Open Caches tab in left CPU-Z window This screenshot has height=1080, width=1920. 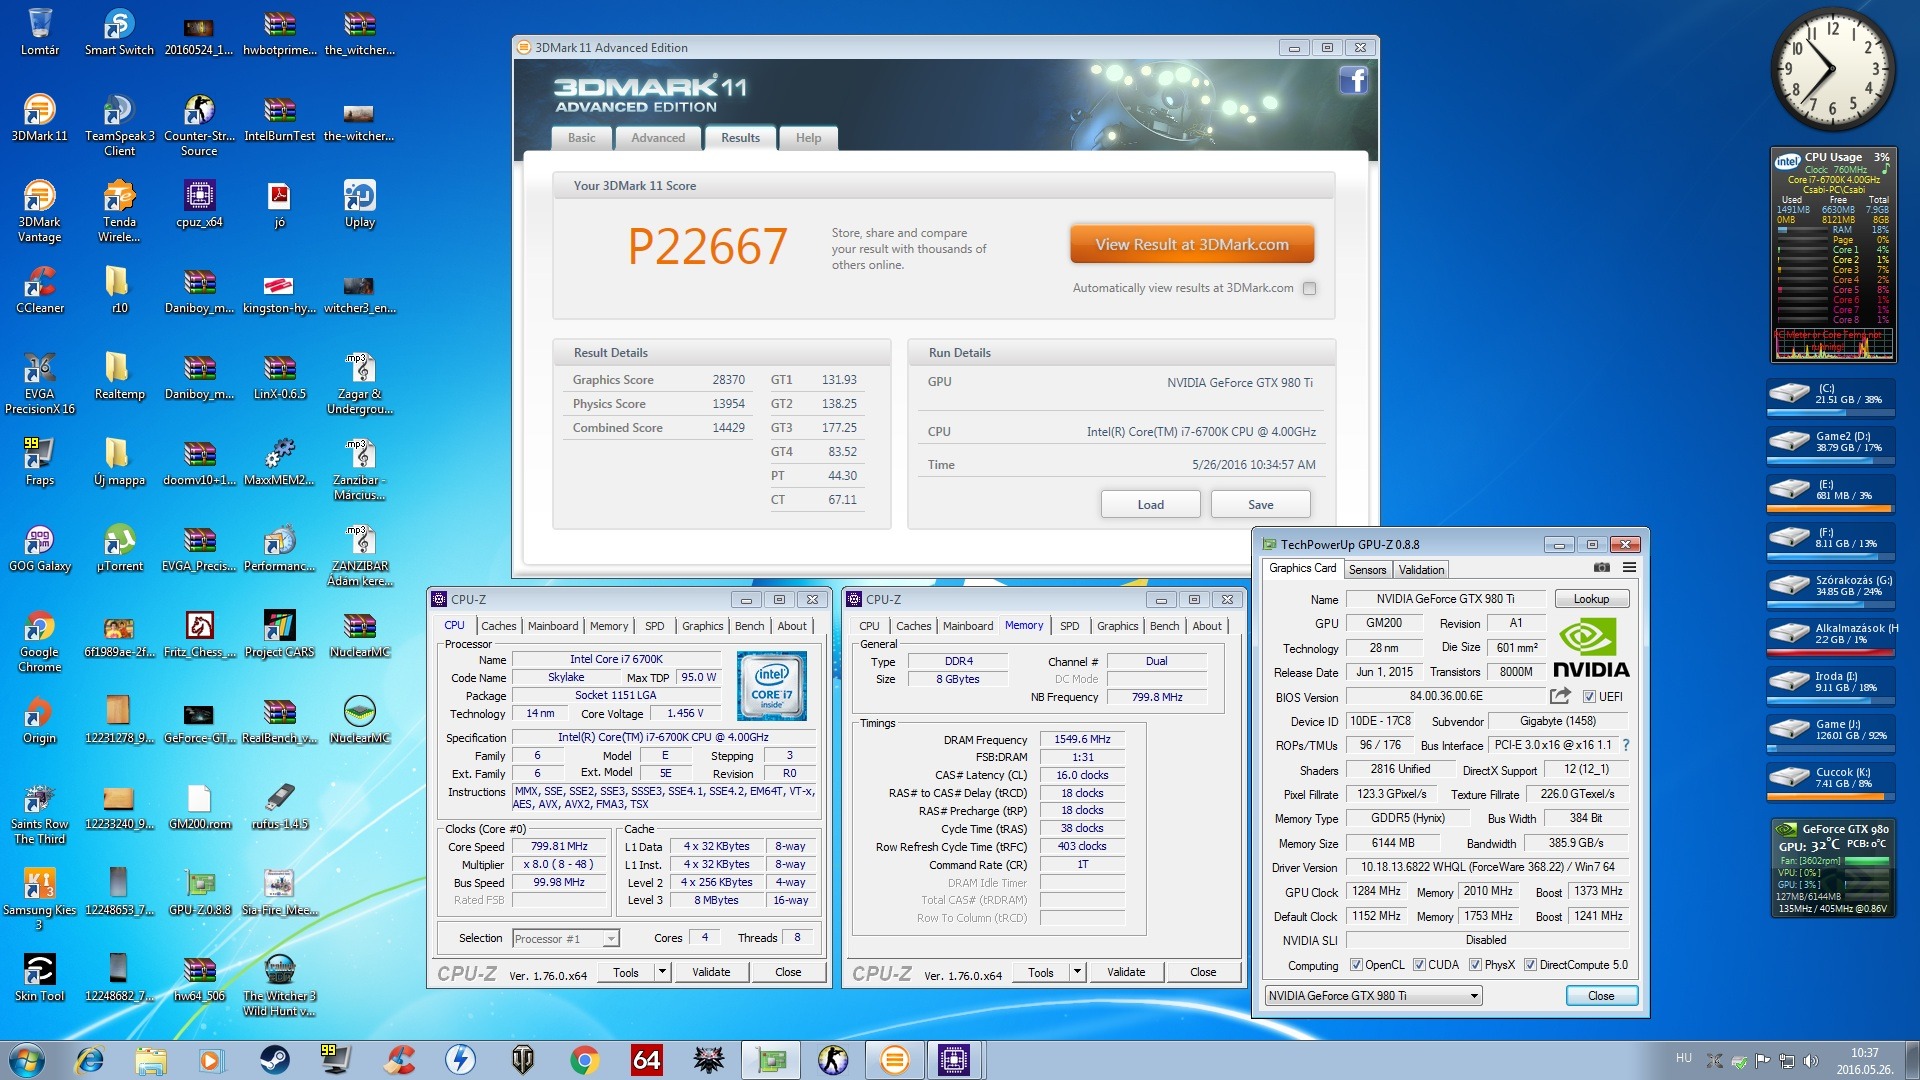coord(498,626)
